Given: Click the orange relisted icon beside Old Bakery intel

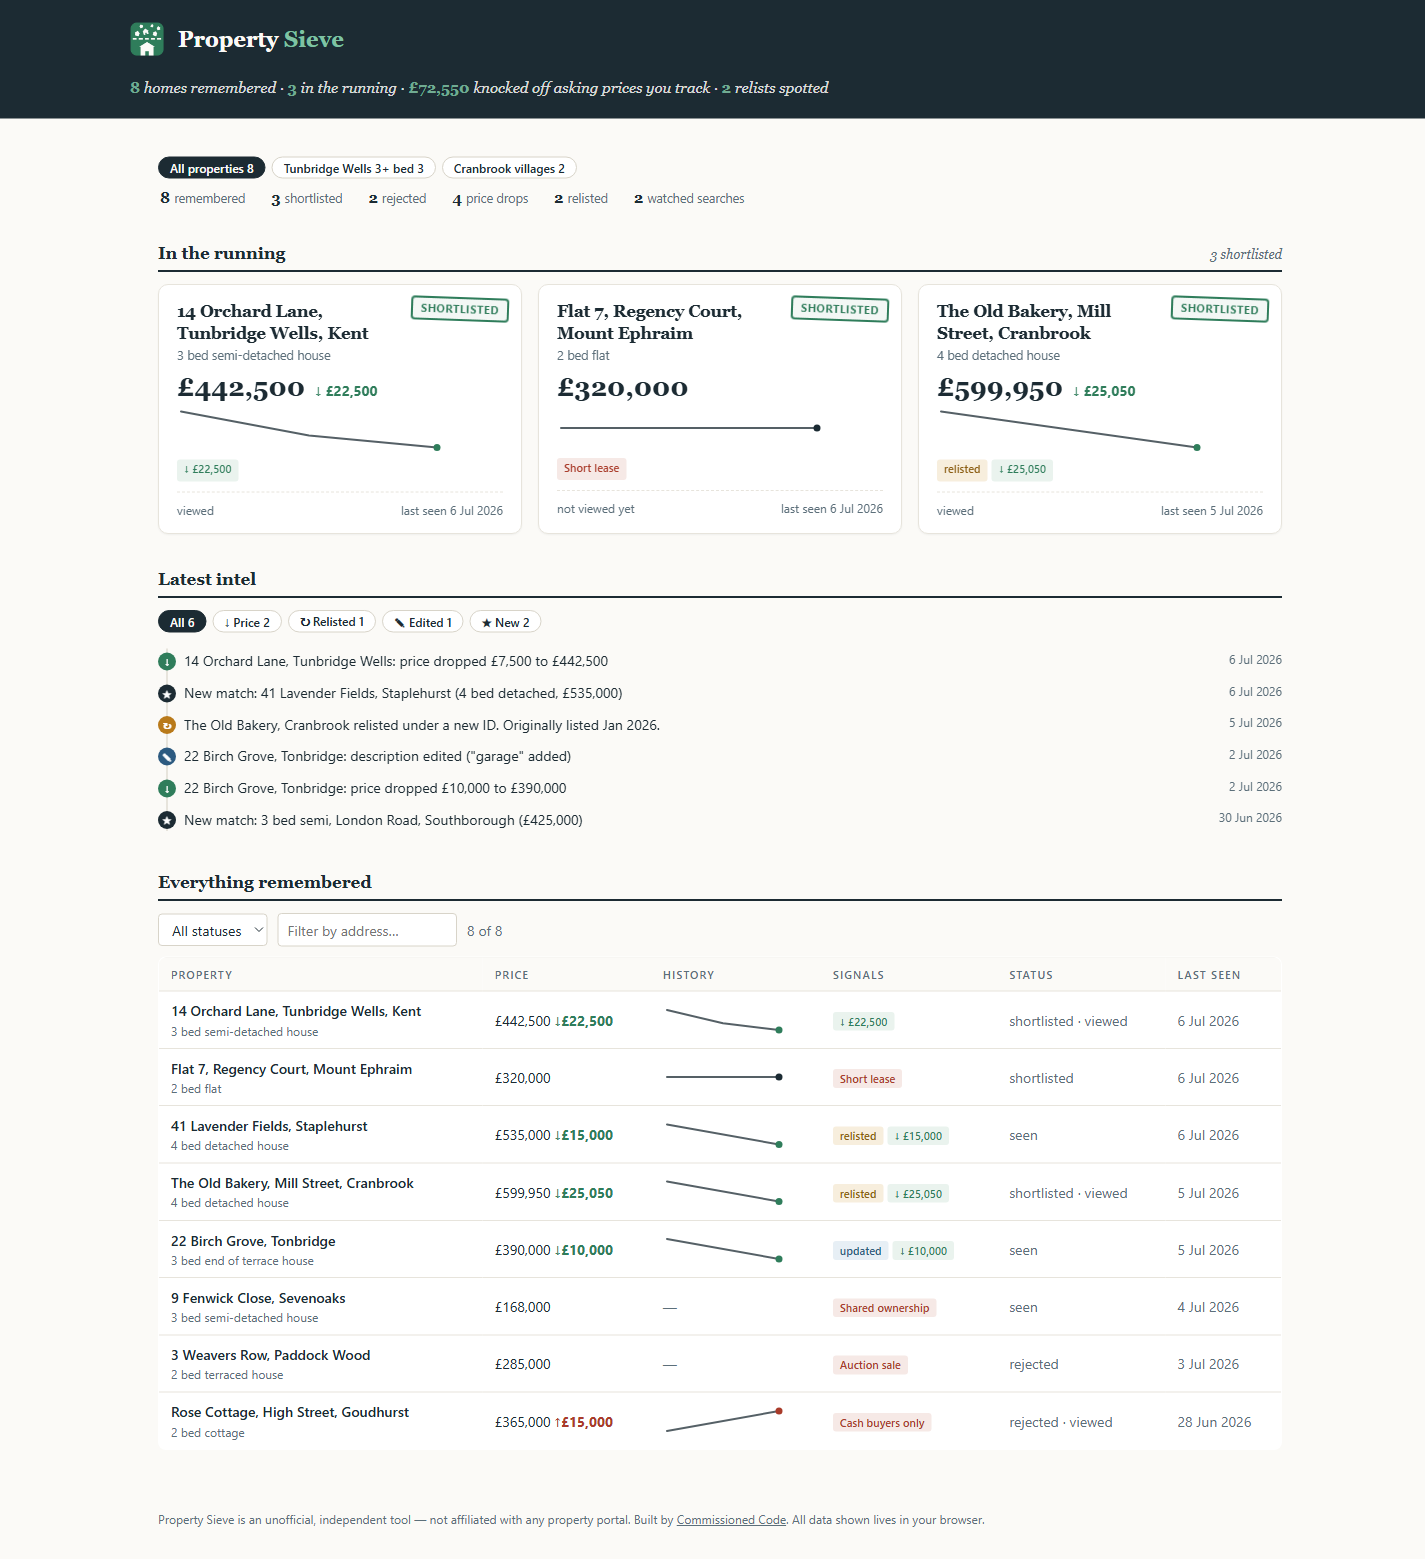Looking at the screenshot, I should tap(167, 725).
